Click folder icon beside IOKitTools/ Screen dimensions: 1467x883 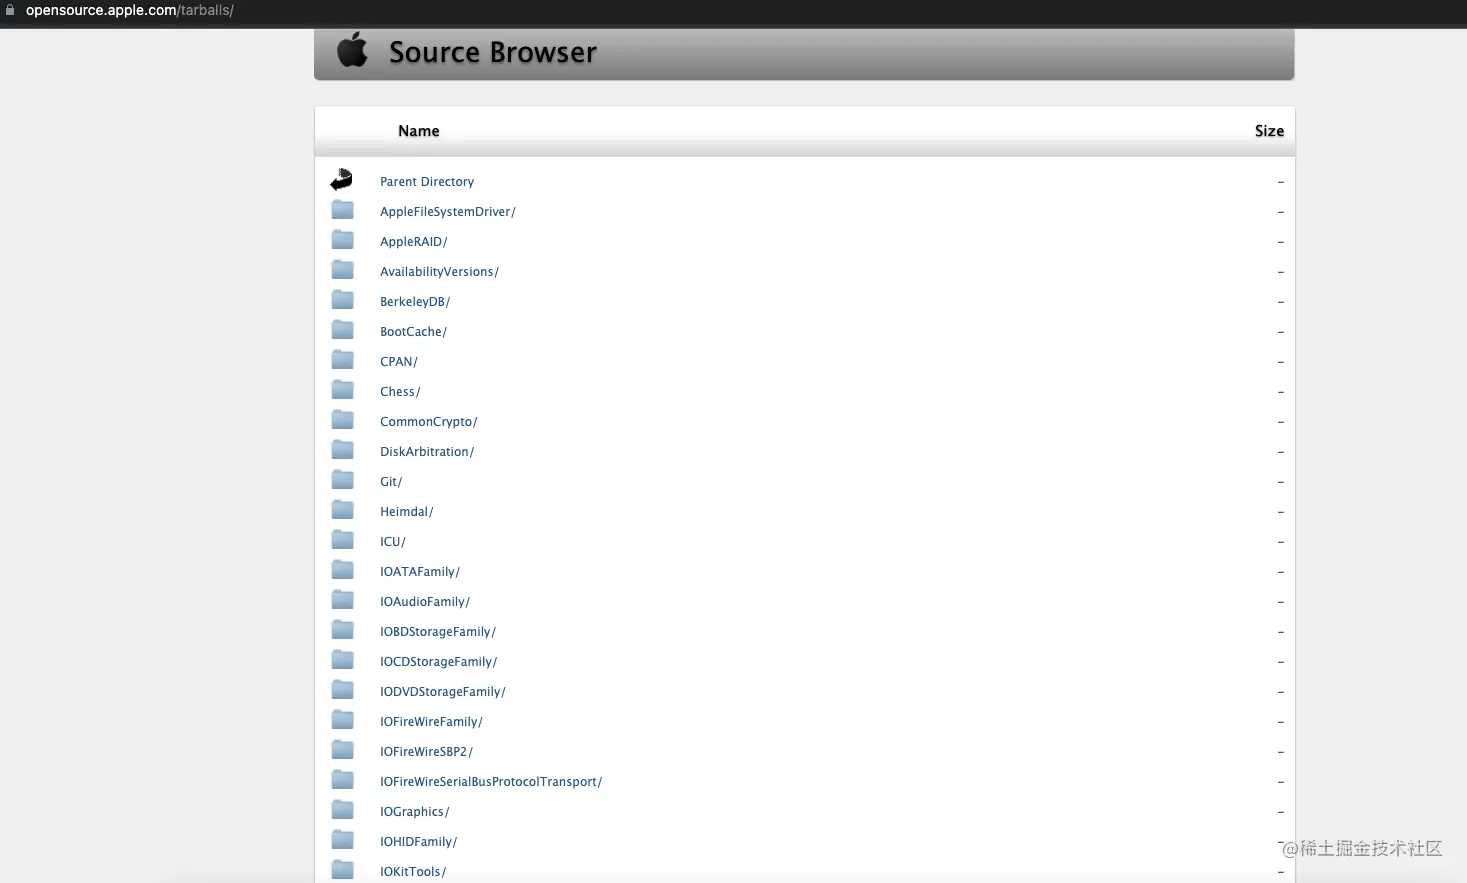342,870
